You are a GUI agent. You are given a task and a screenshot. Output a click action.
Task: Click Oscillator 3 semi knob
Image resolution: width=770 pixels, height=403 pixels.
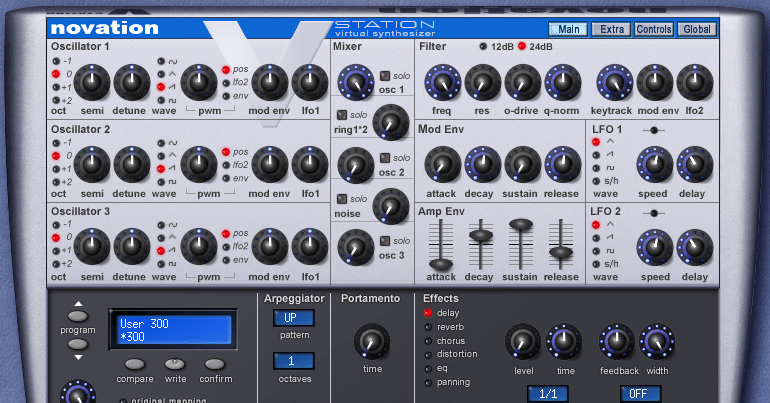(92, 246)
